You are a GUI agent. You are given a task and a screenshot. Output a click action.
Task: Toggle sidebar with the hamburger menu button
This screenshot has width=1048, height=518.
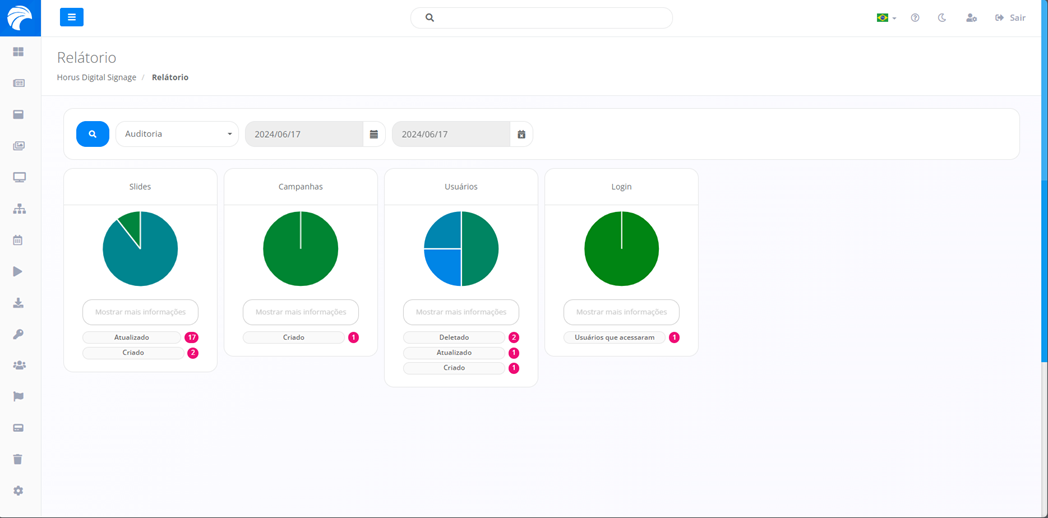pyautogui.click(x=71, y=17)
